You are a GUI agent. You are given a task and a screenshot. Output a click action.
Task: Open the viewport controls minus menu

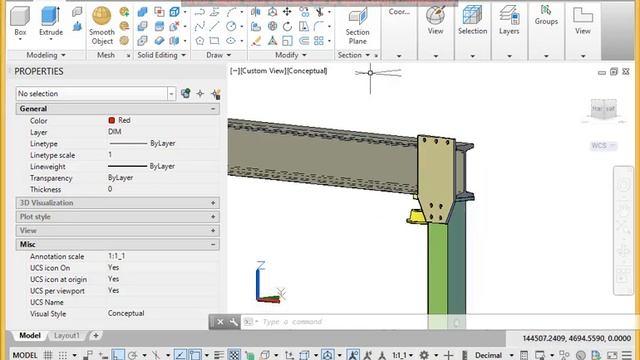coord(235,71)
